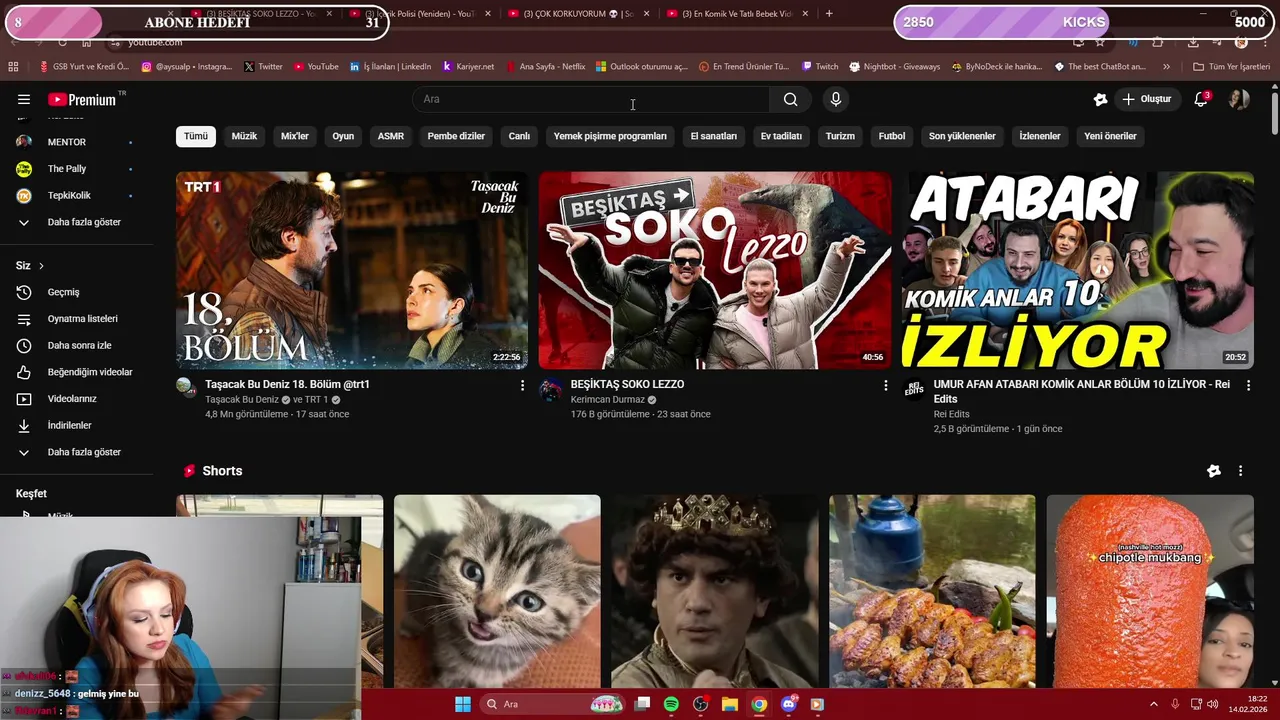Select the Pembe diziler filter chip
The height and width of the screenshot is (720, 1280).
click(456, 136)
